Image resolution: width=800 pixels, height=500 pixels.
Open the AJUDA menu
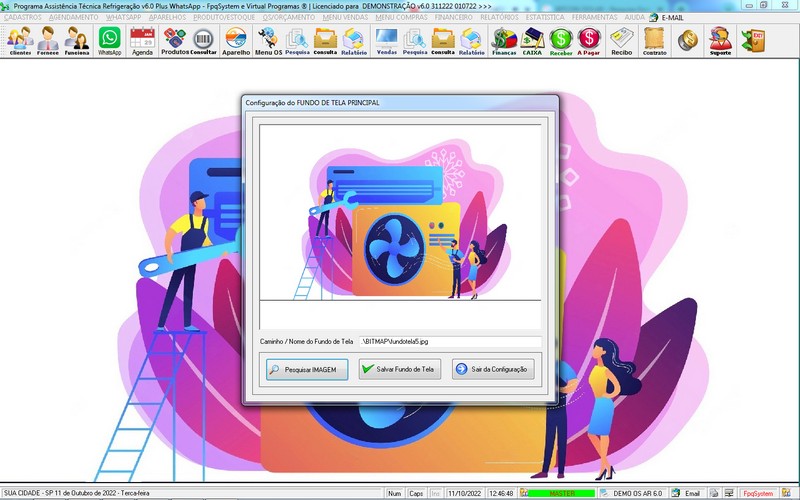(x=635, y=17)
